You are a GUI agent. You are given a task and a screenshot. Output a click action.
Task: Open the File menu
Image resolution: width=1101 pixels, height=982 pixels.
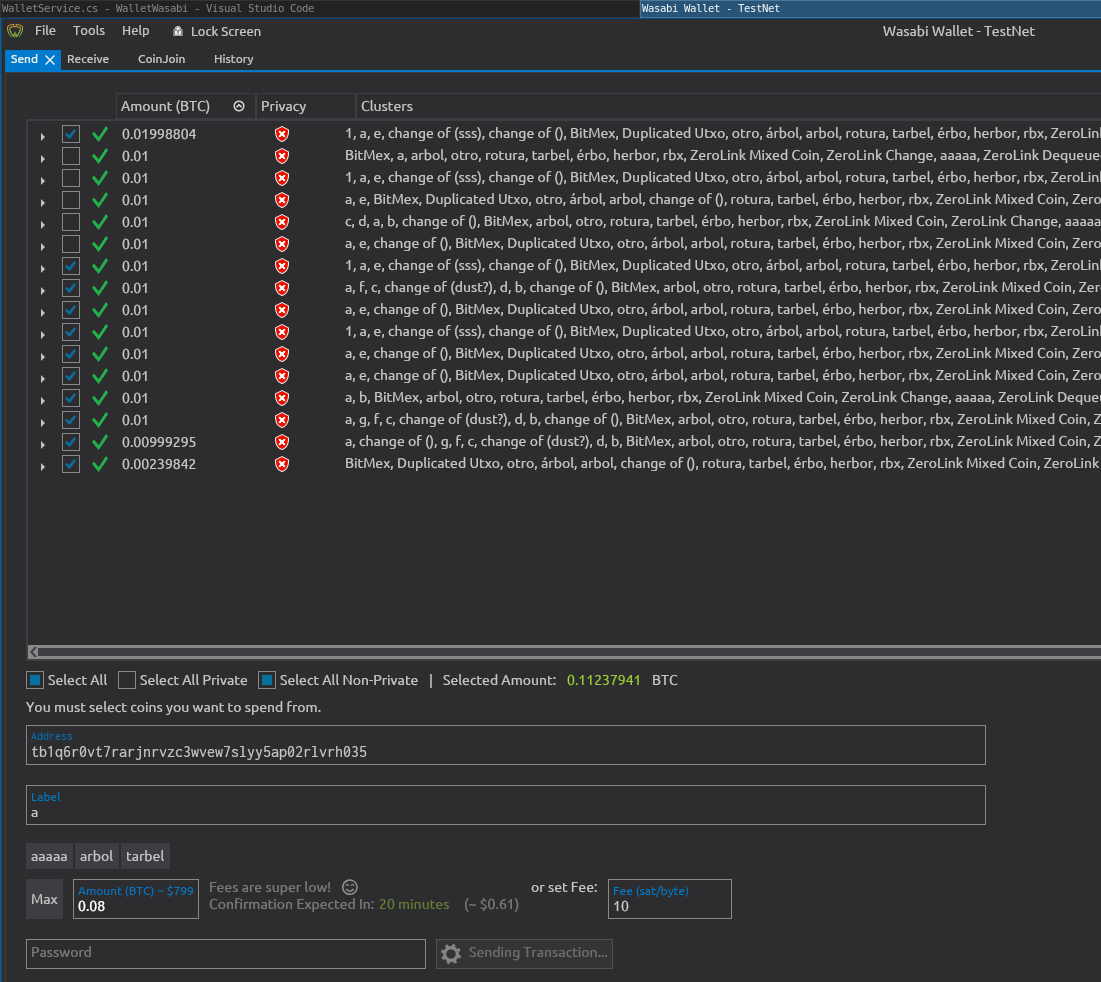pyautogui.click(x=45, y=31)
